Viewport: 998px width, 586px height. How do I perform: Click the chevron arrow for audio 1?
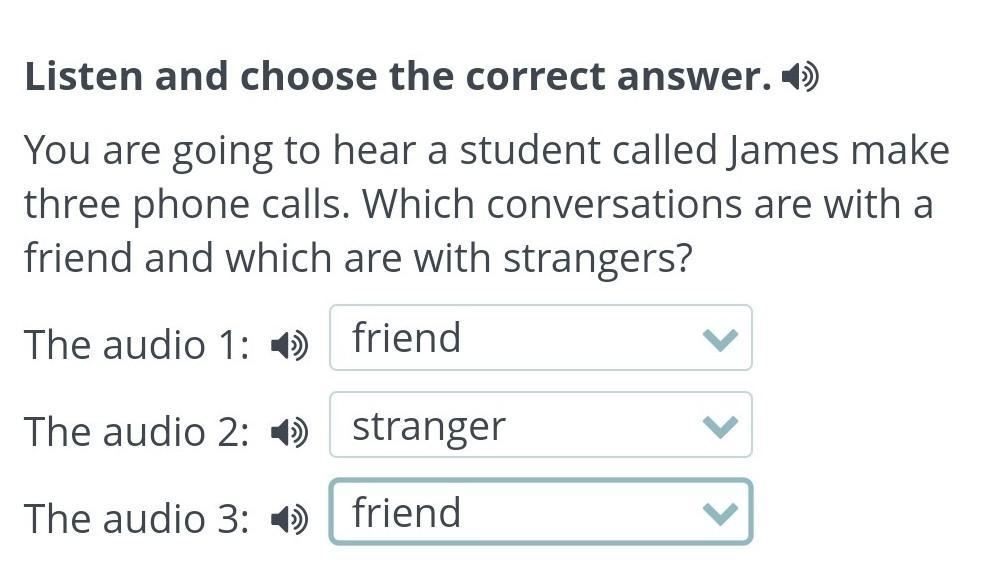pyautogui.click(x=720, y=340)
